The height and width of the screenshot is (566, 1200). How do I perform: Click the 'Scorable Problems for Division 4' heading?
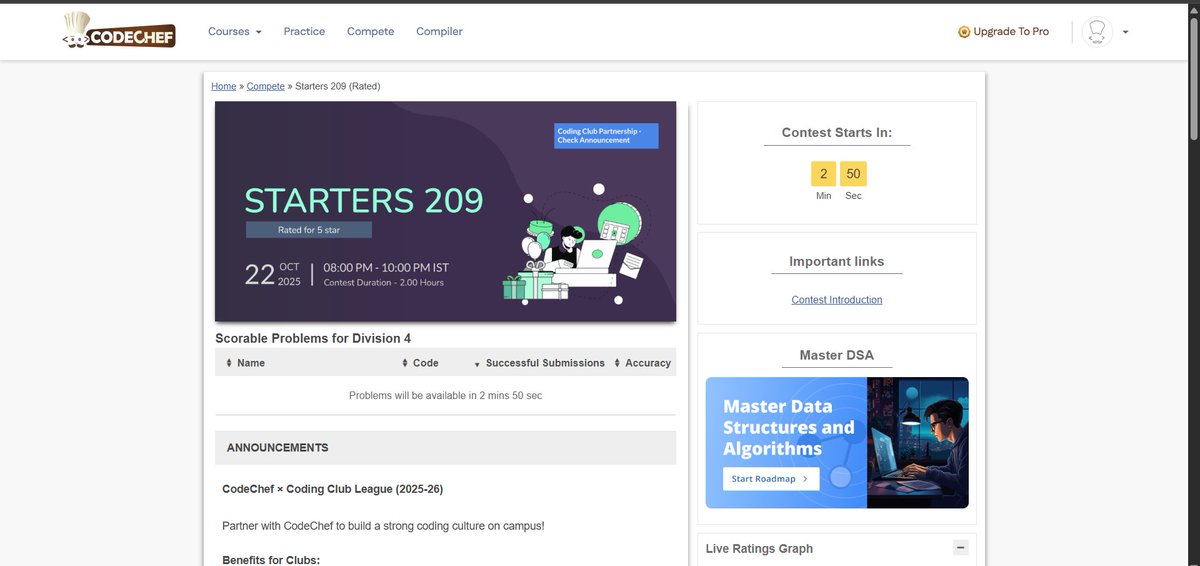click(x=313, y=338)
